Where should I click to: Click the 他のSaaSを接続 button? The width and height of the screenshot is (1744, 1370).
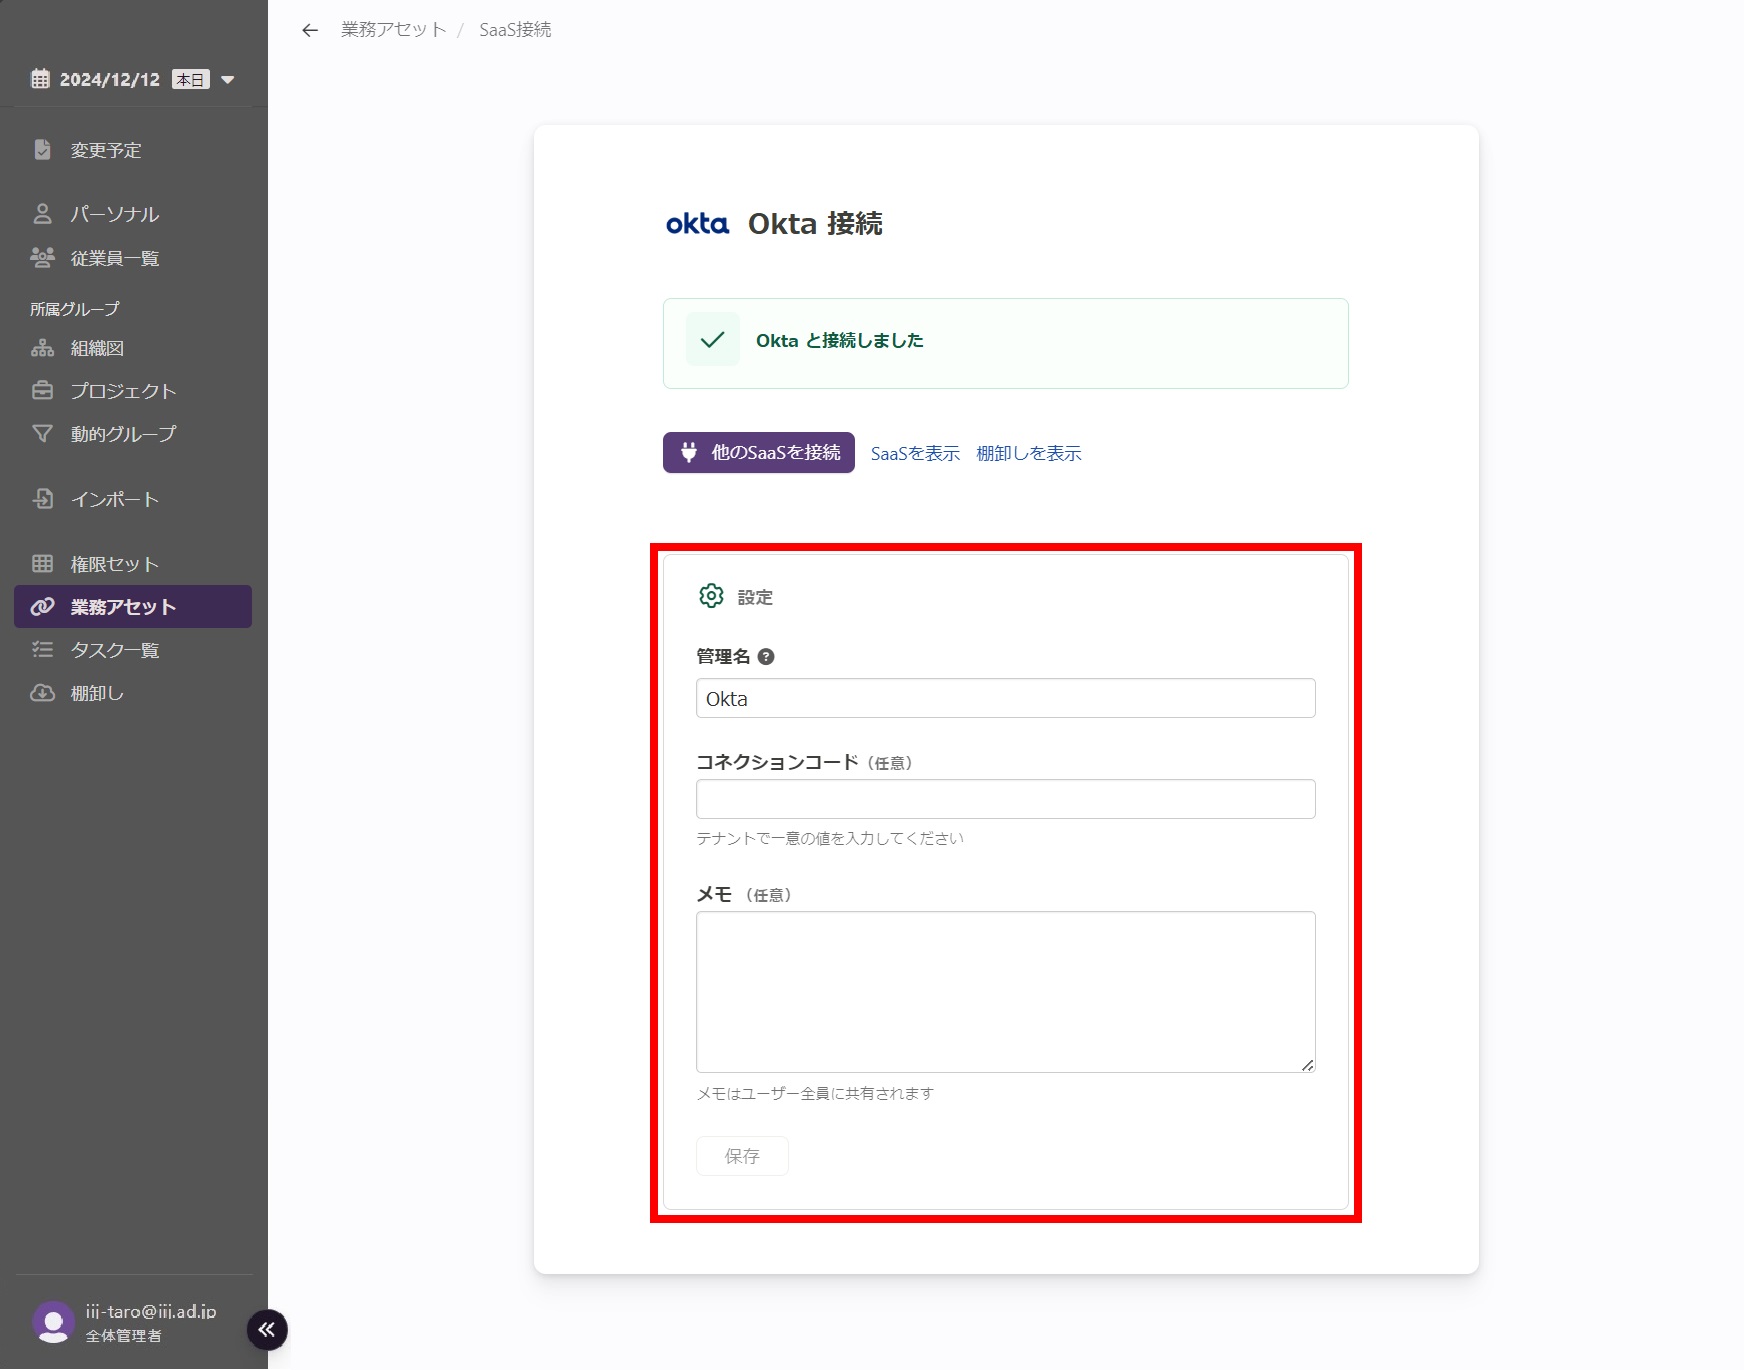click(x=759, y=453)
